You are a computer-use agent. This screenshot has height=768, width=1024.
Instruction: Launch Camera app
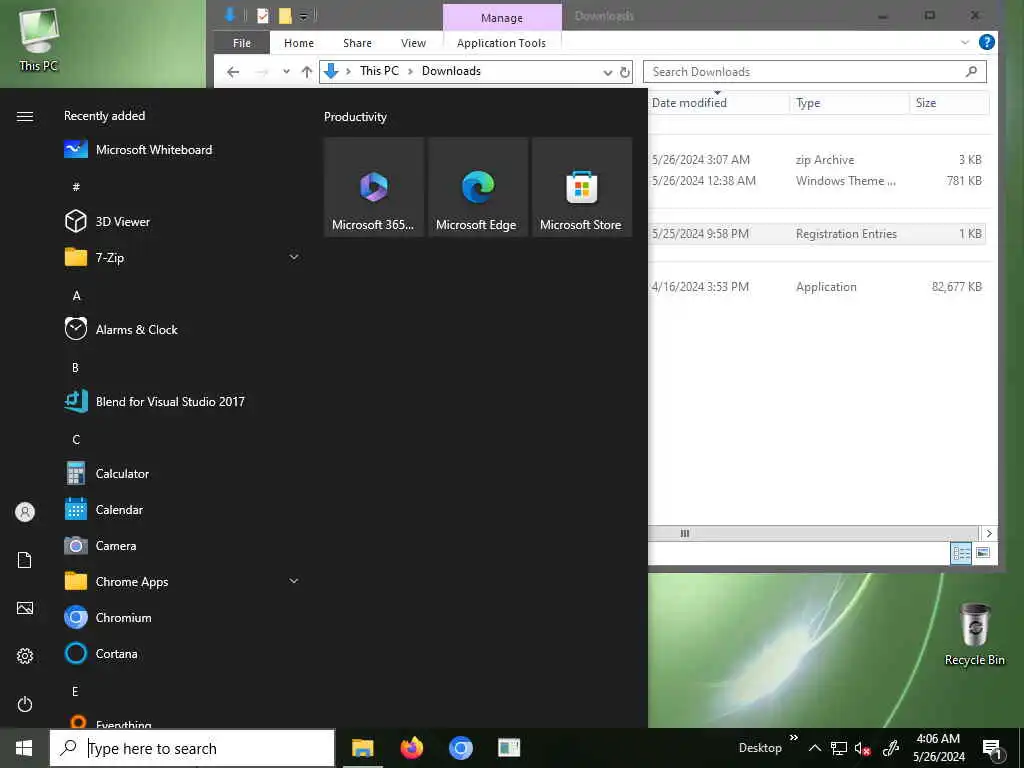point(101,545)
